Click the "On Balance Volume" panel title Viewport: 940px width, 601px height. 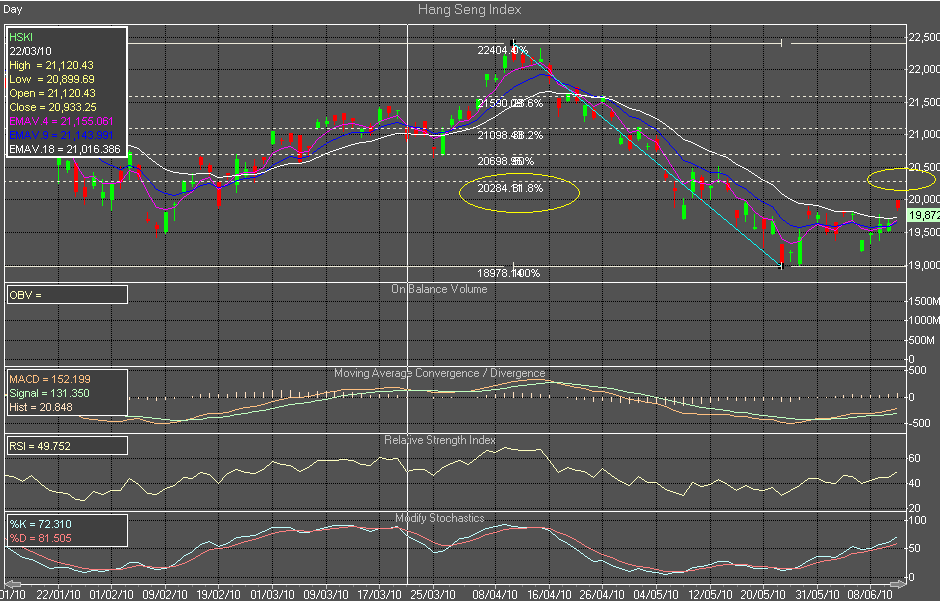click(439, 289)
